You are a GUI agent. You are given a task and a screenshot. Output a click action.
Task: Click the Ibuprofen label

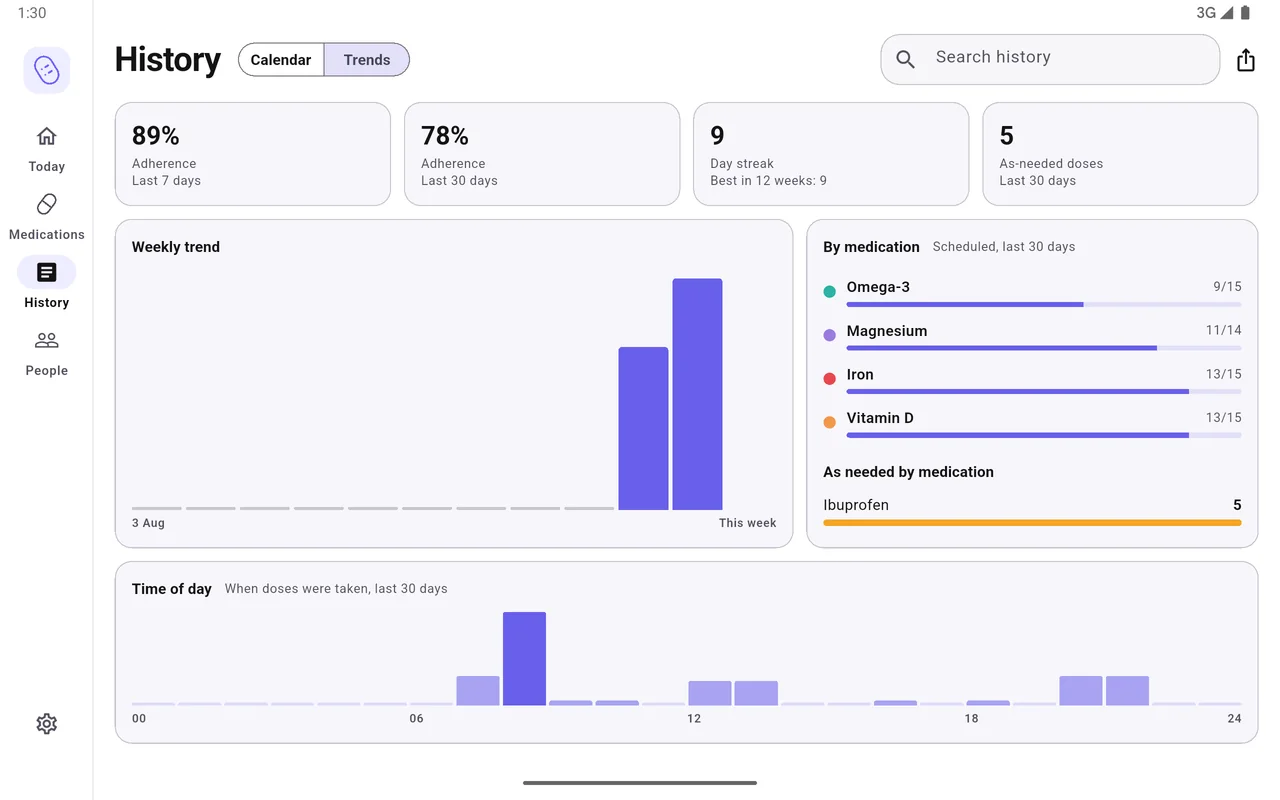856,505
